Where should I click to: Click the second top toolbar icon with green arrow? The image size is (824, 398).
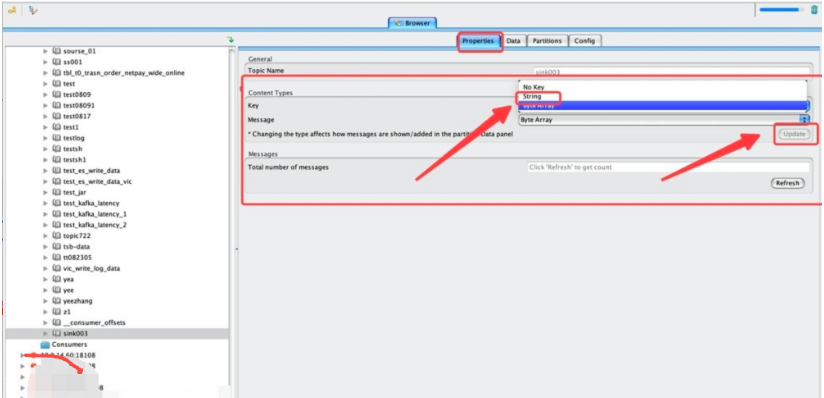pos(33,10)
